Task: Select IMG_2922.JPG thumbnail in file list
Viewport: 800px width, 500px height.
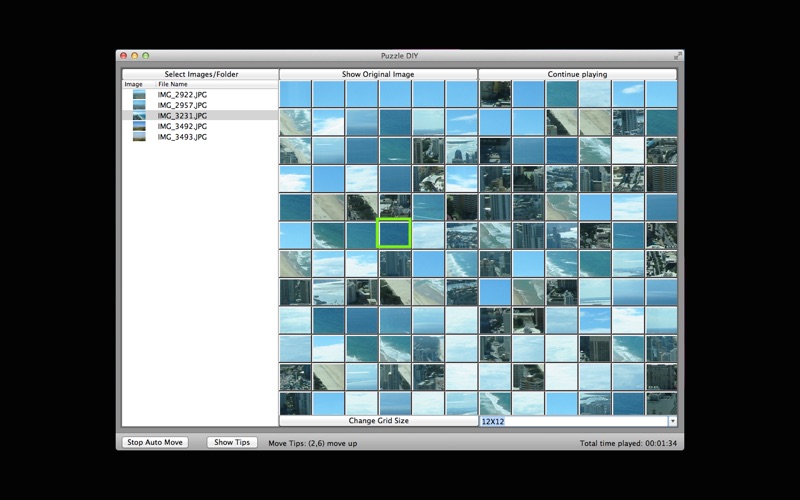Action: click(139, 94)
